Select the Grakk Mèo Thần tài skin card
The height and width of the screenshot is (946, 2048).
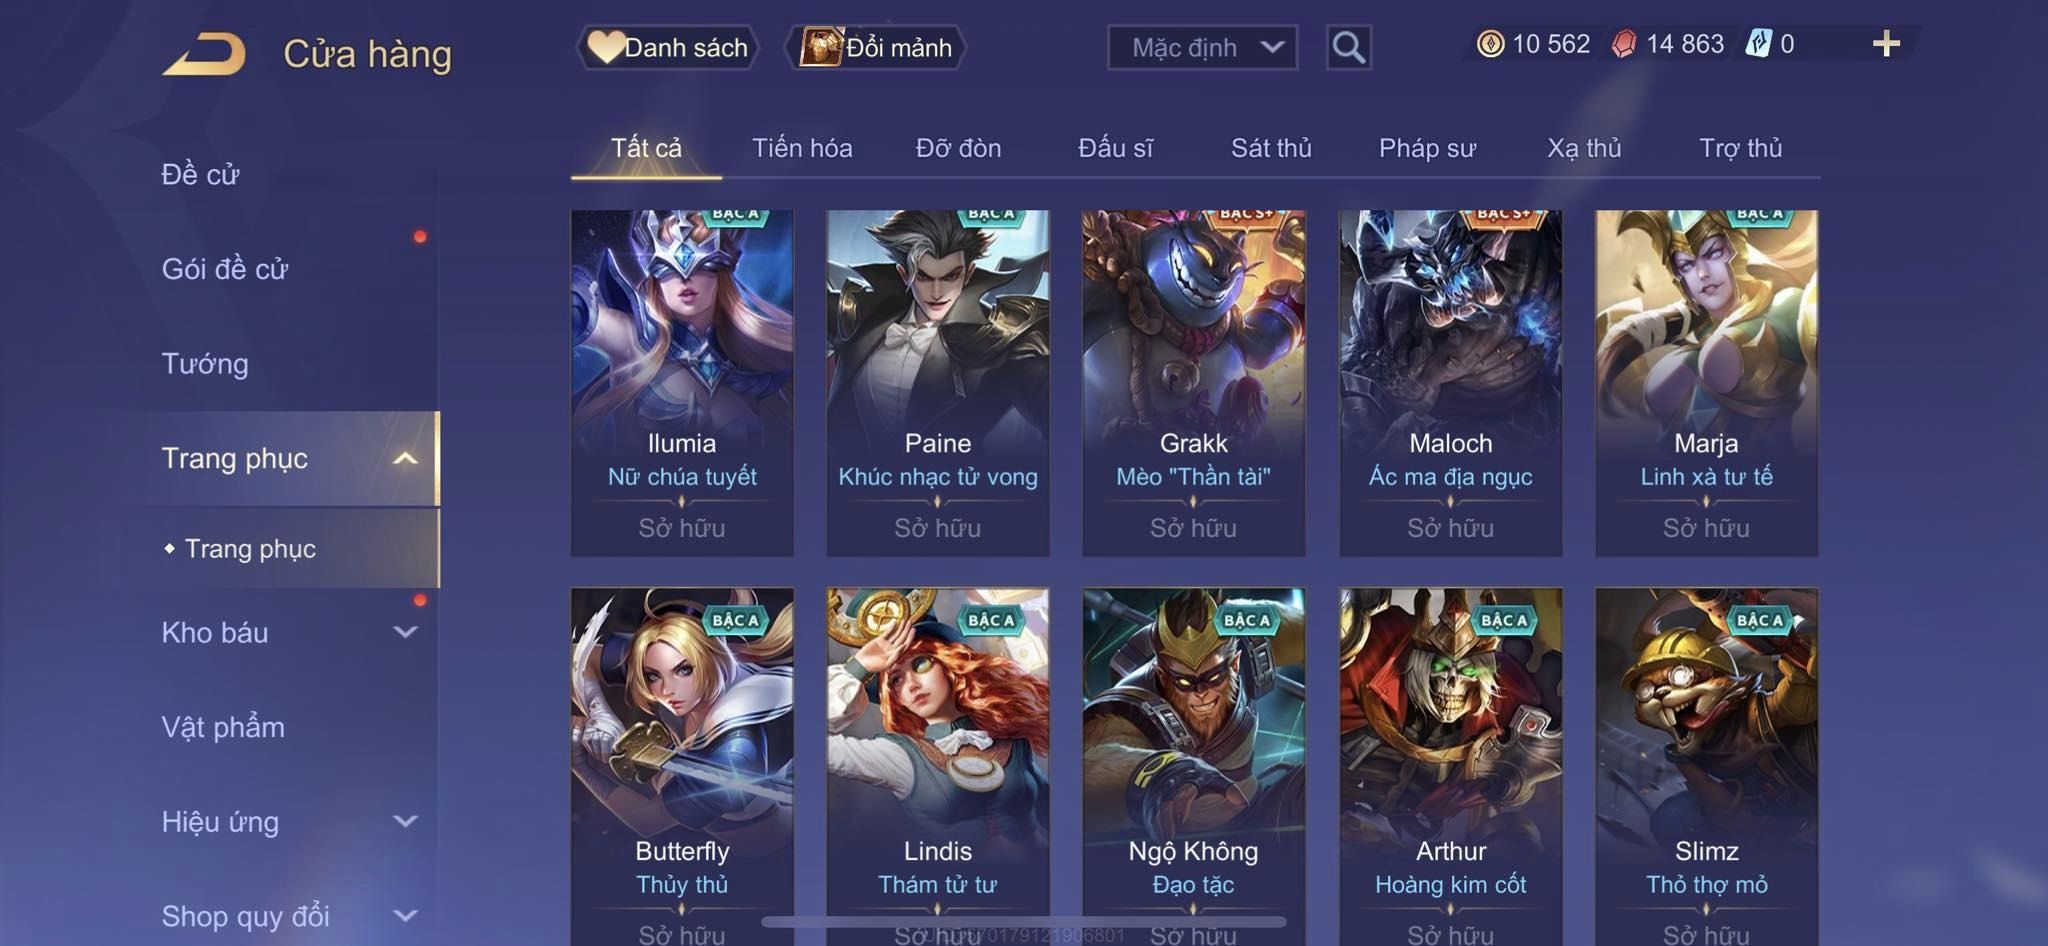1193,382
